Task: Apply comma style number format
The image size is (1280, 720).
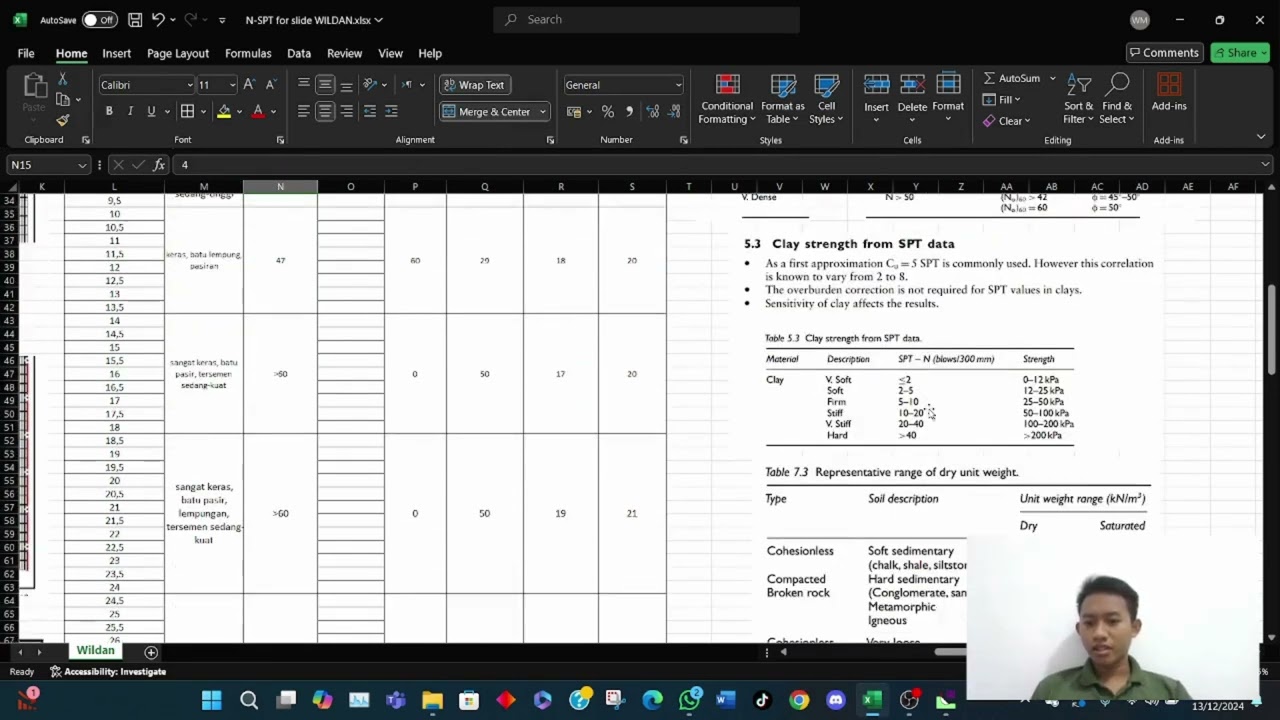Action: pos(629,111)
